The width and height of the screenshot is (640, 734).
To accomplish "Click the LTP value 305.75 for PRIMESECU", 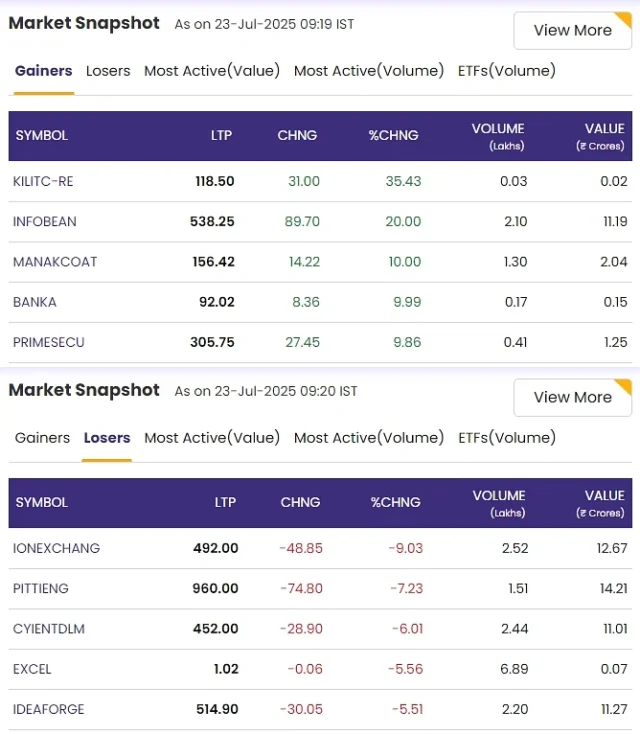I will point(212,342).
